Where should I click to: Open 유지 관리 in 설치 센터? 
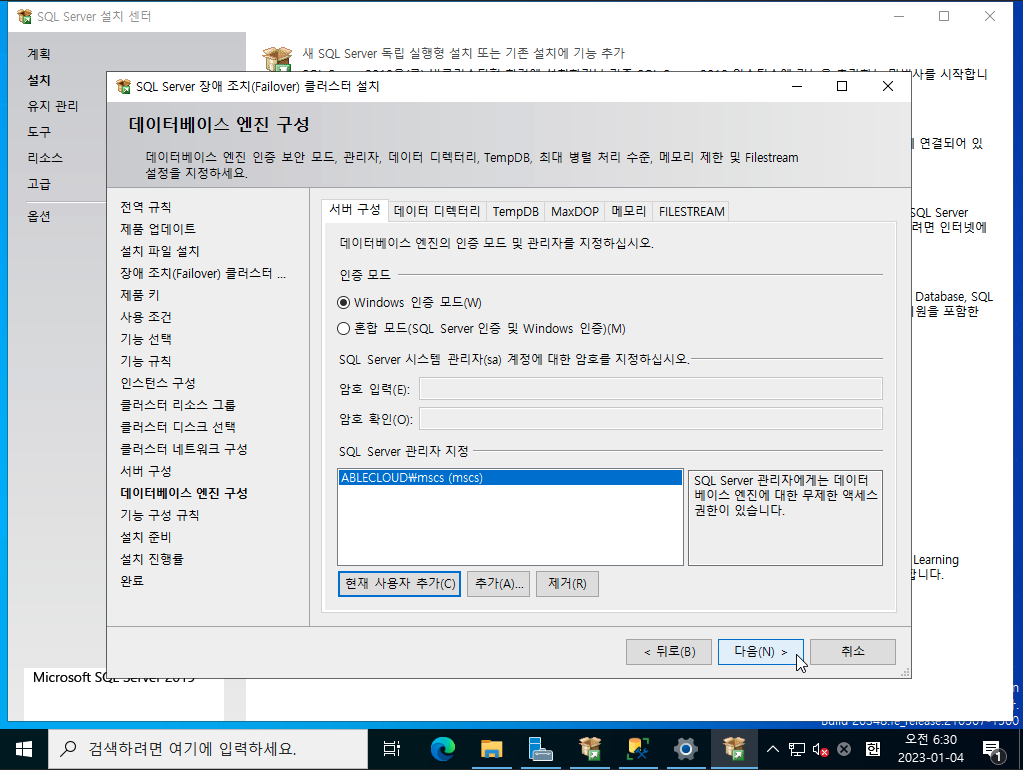pos(52,106)
